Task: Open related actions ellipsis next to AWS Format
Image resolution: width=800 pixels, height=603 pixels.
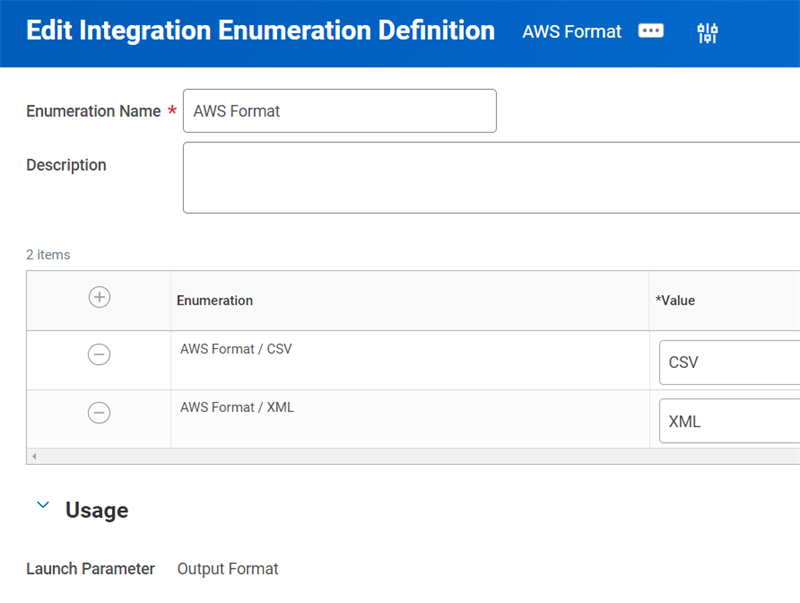Action: coord(651,31)
